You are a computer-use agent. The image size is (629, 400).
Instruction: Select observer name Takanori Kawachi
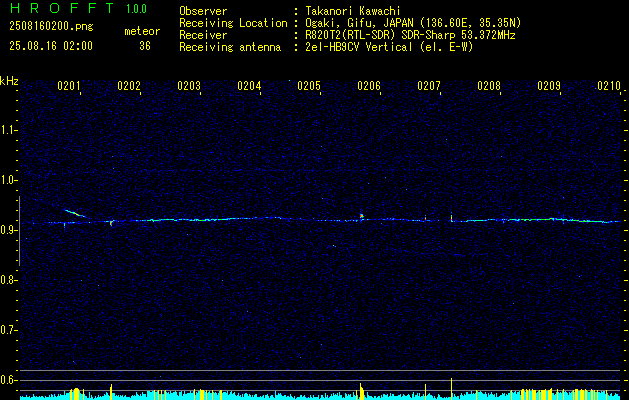(x=353, y=12)
